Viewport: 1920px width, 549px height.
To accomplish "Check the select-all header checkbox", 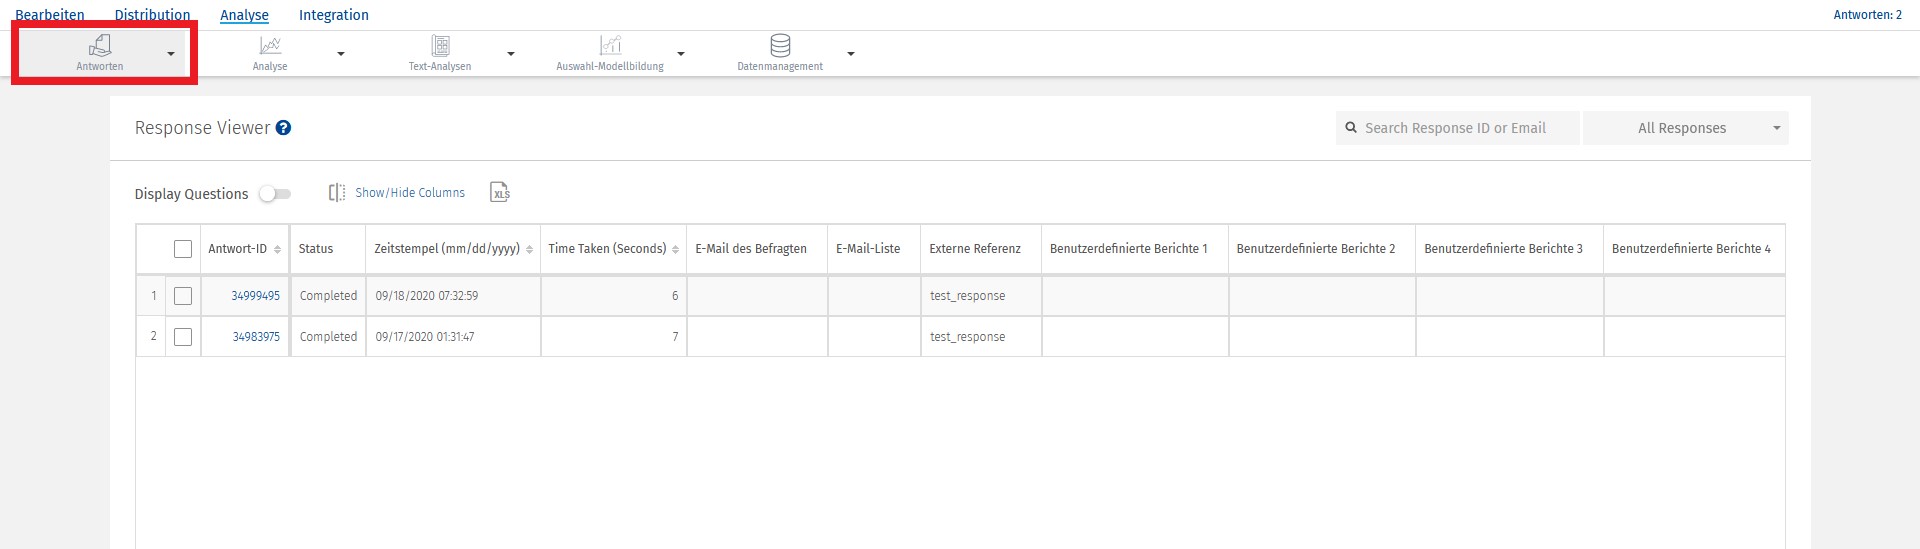I will click(x=183, y=249).
